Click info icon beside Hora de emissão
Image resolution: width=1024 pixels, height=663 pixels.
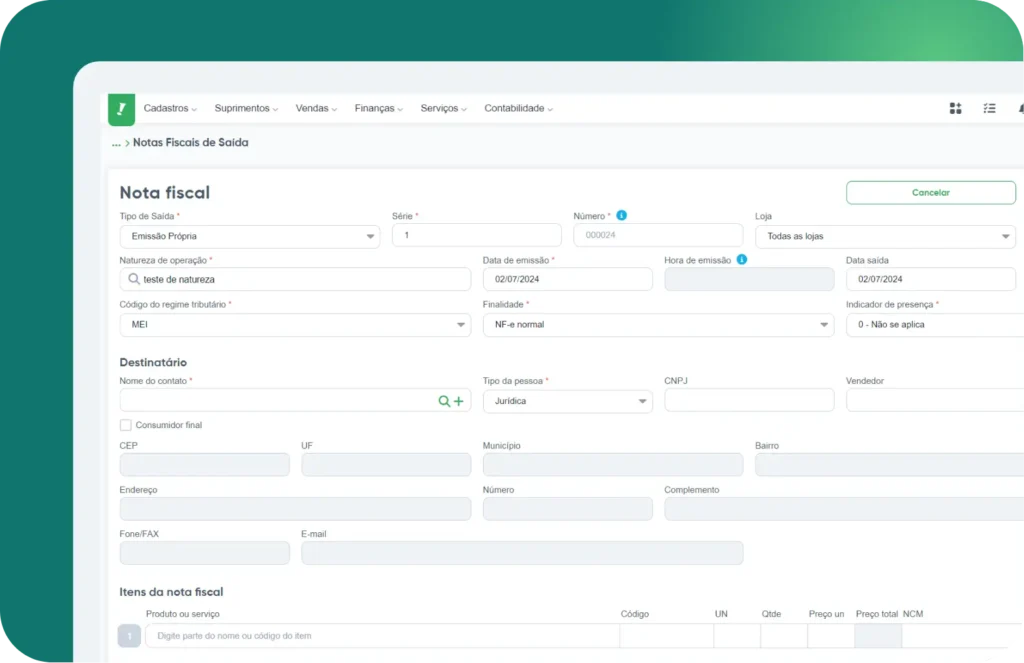pos(742,259)
